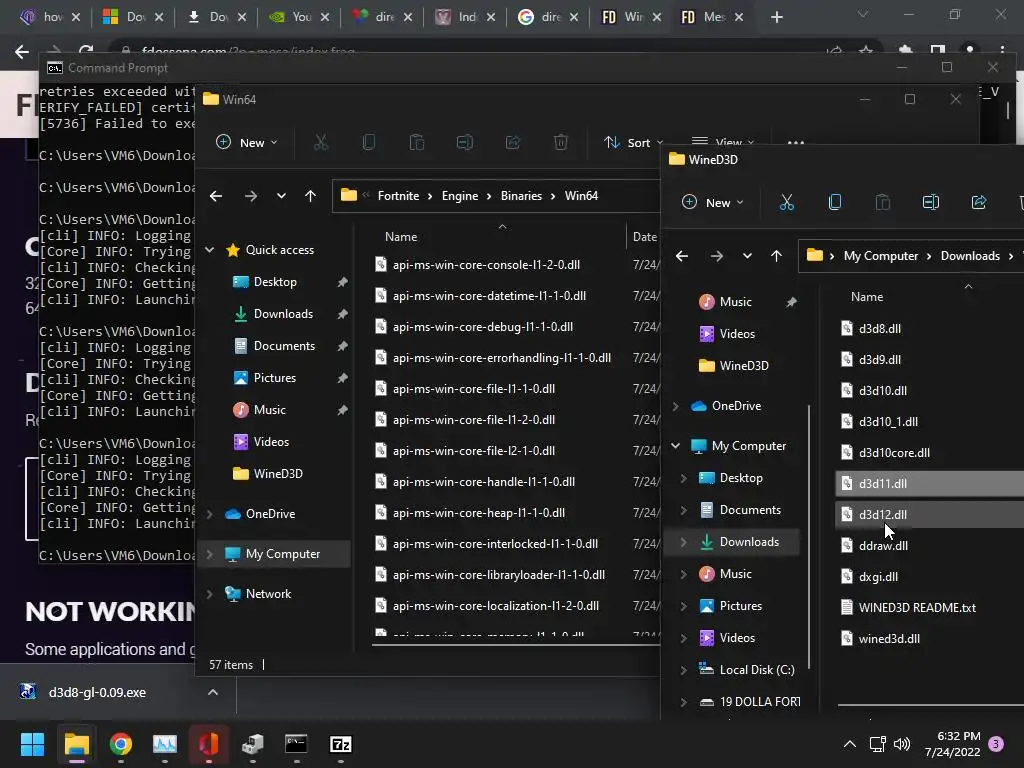Screen dimensions: 1024x768
Task: Click My Computer in WineD3D address breadcrumb
Action: (x=880, y=256)
